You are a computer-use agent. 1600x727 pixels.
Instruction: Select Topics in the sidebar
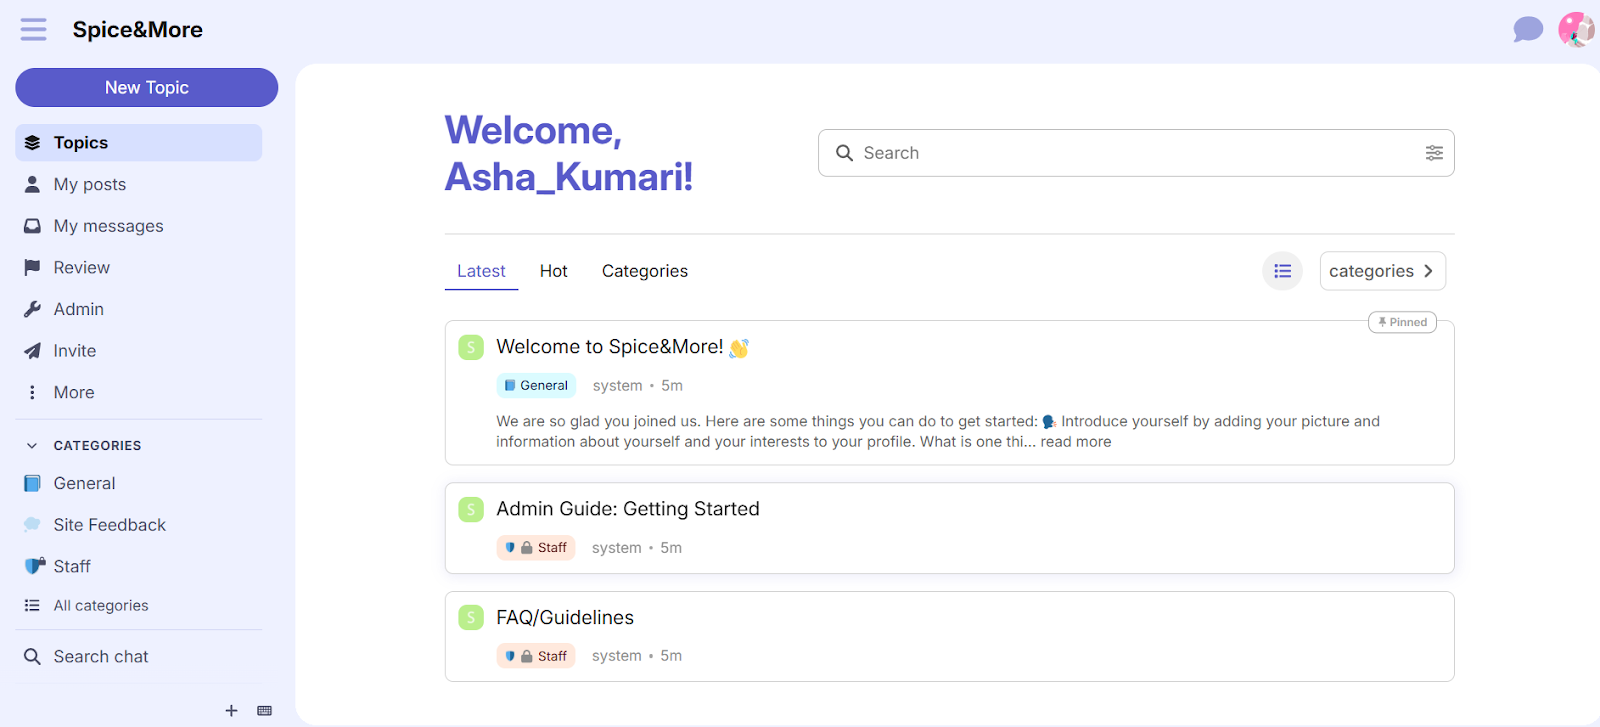tap(139, 143)
